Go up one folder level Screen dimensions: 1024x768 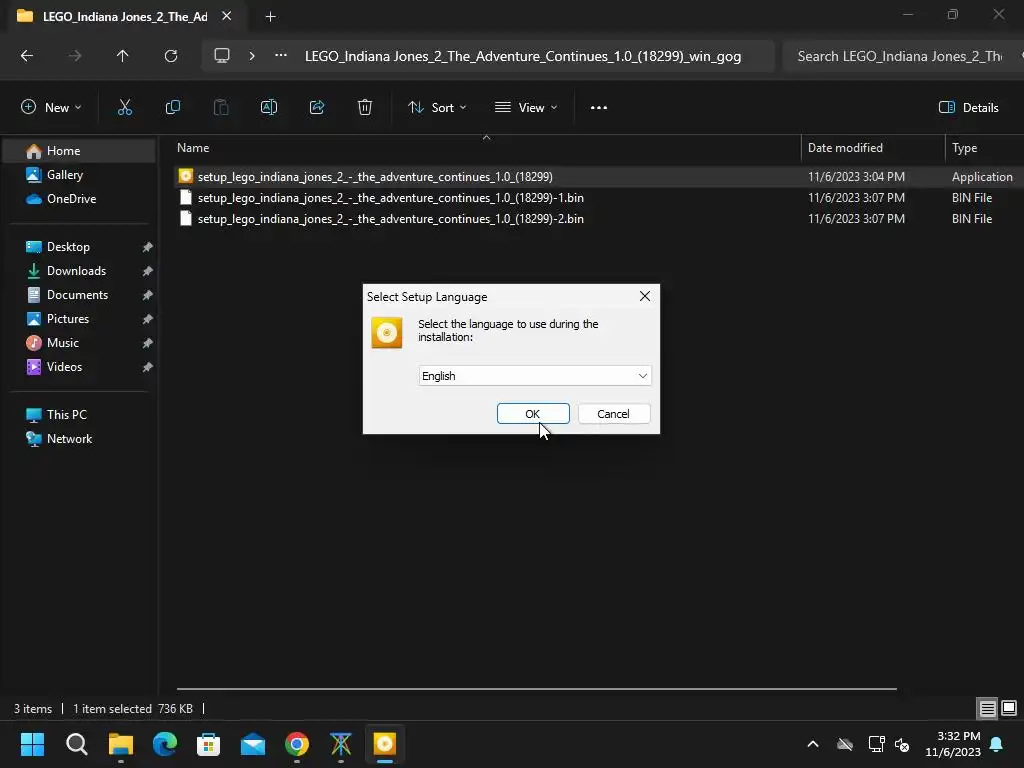point(122,56)
